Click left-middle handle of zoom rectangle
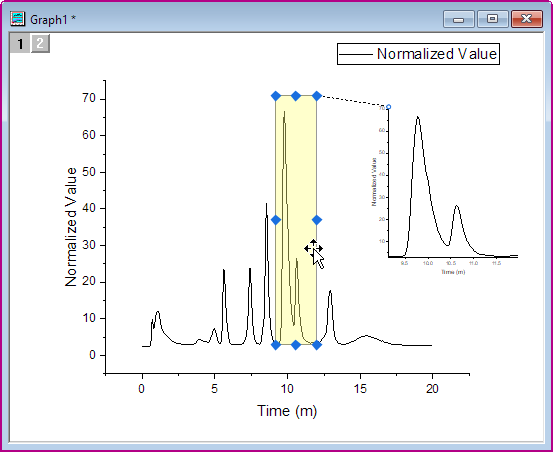Screen dimensions: 553x452 click(276, 220)
